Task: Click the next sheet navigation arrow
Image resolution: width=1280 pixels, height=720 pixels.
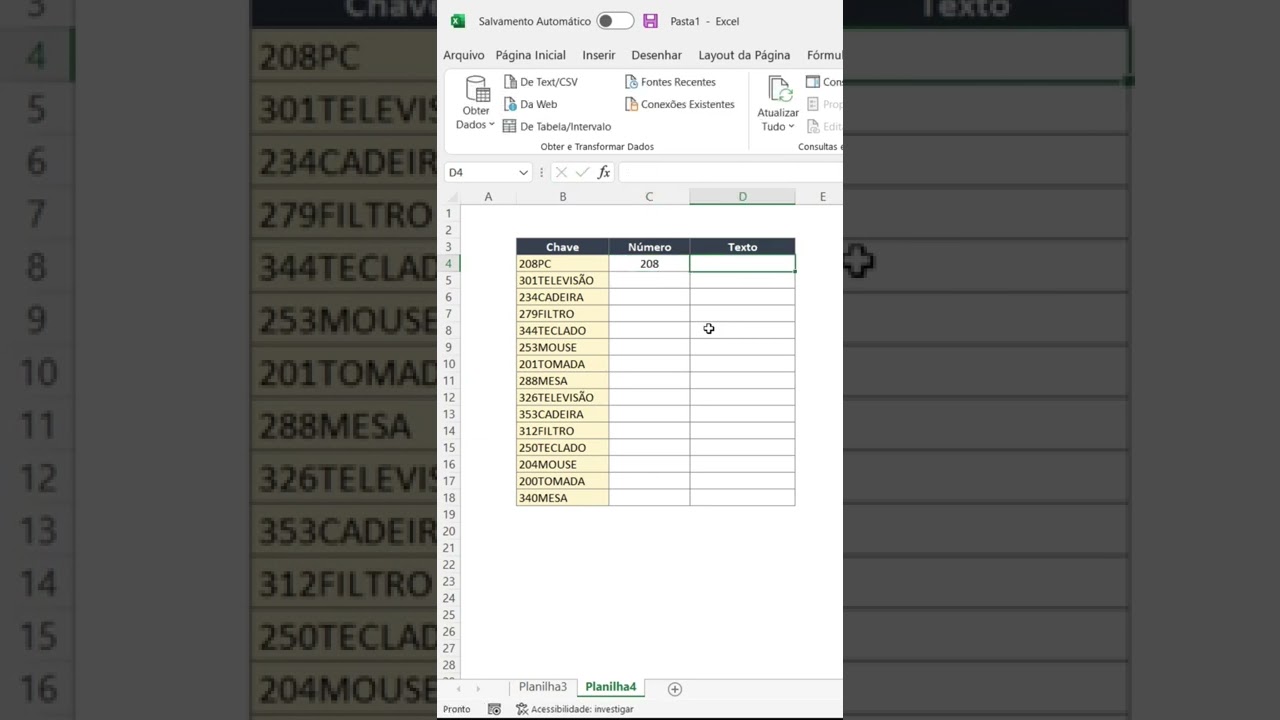Action: click(478, 689)
